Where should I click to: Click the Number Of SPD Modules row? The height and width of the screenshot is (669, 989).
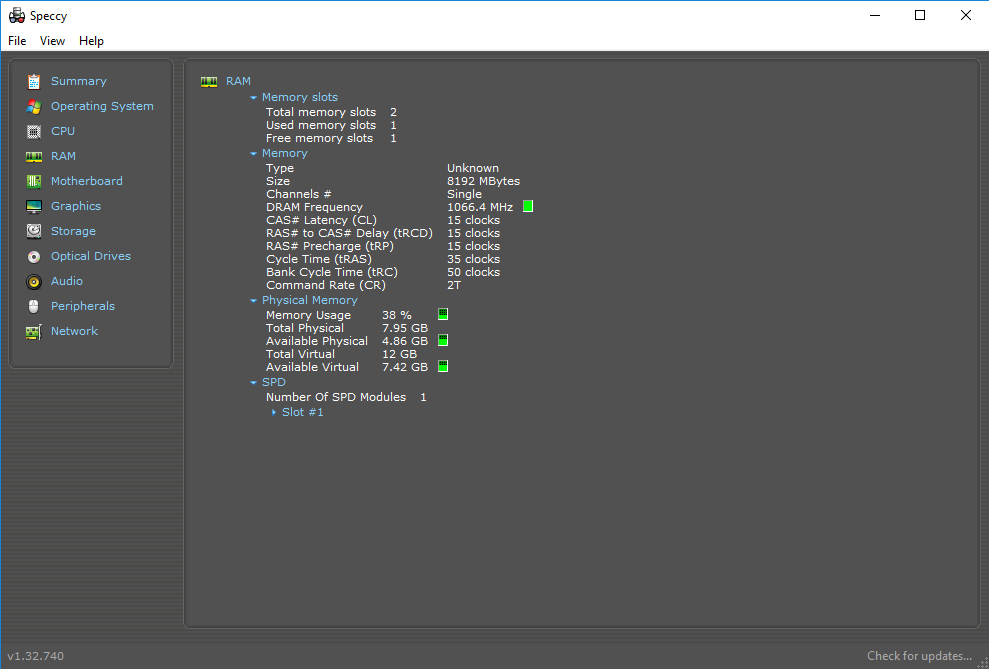point(346,397)
